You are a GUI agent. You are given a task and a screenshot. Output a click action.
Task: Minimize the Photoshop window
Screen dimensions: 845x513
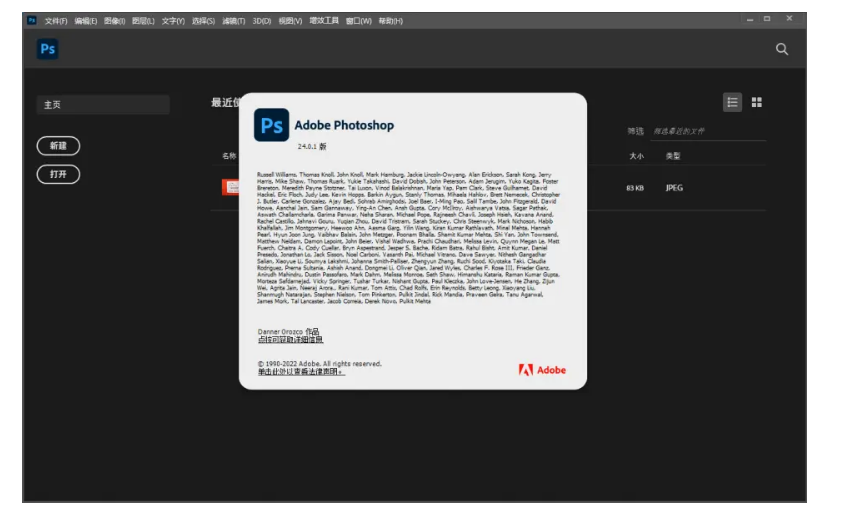click(750, 19)
